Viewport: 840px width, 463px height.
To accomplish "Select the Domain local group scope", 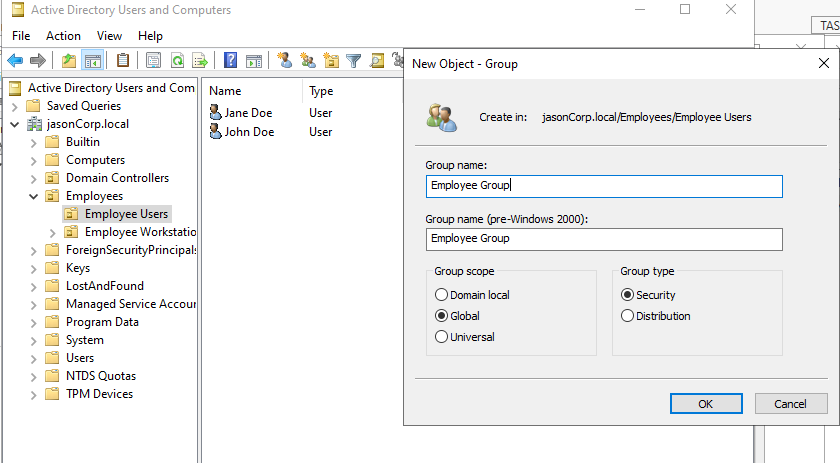I will (441, 295).
